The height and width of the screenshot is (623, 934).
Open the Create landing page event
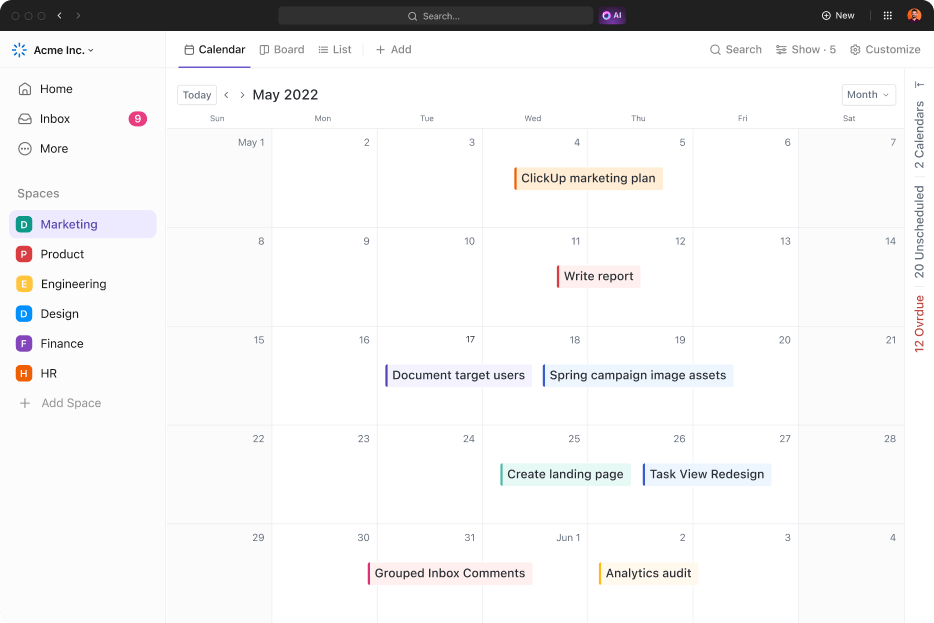pyautogui.click(x=565, y=474)
